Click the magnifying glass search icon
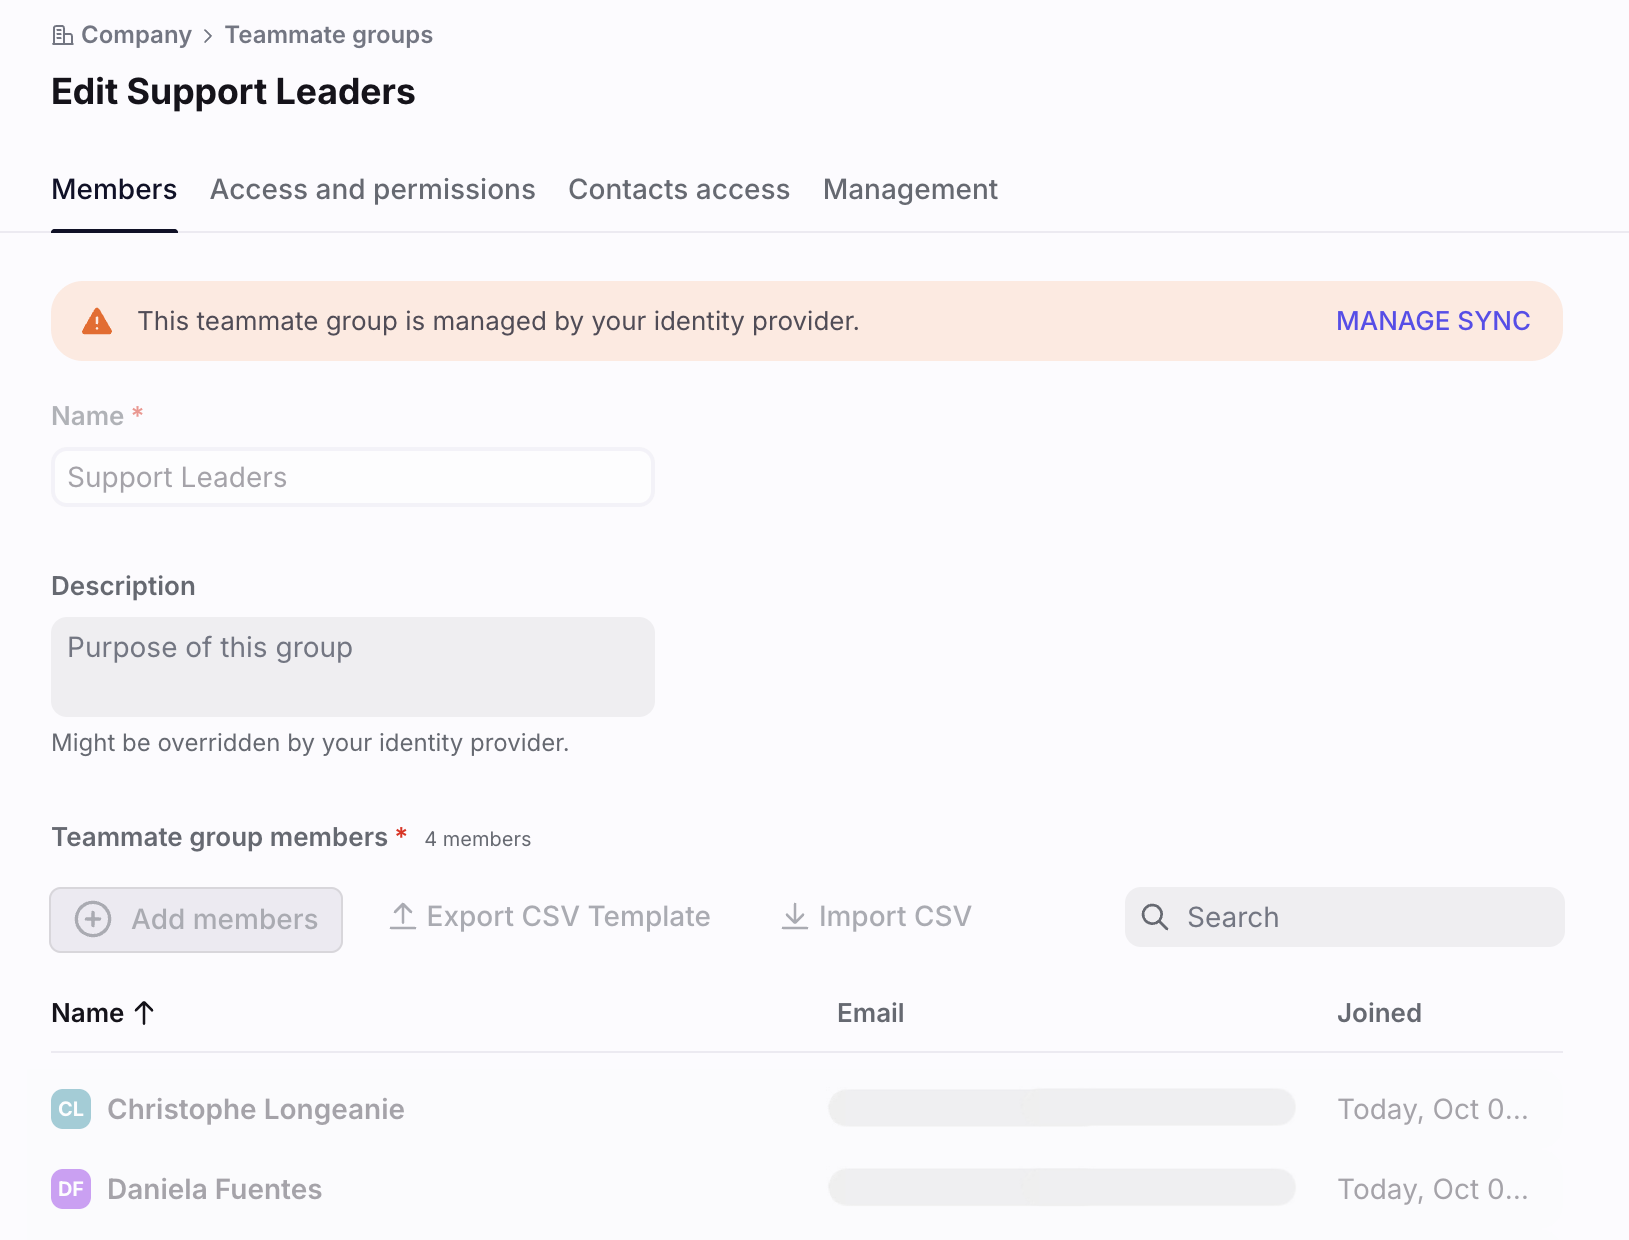 coord(1155,917)
